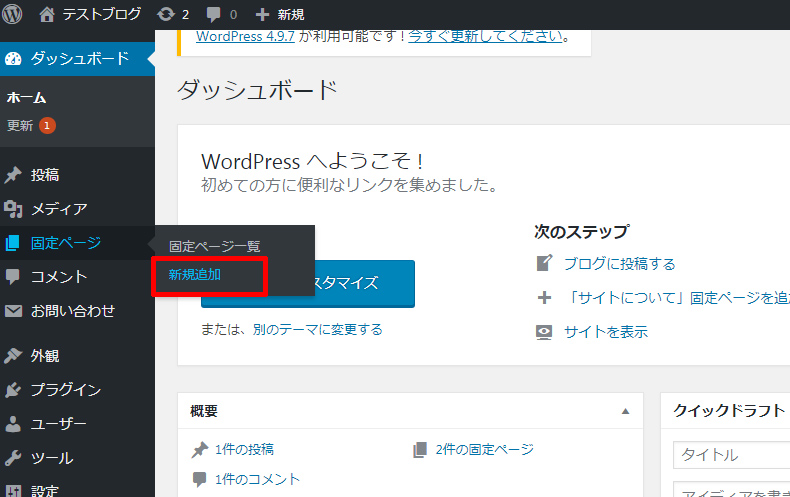The height and width of the screenshot is (497, 790).
Task: Select 固定ページ一覧 from the submenu
Action: tap(214, 246)
